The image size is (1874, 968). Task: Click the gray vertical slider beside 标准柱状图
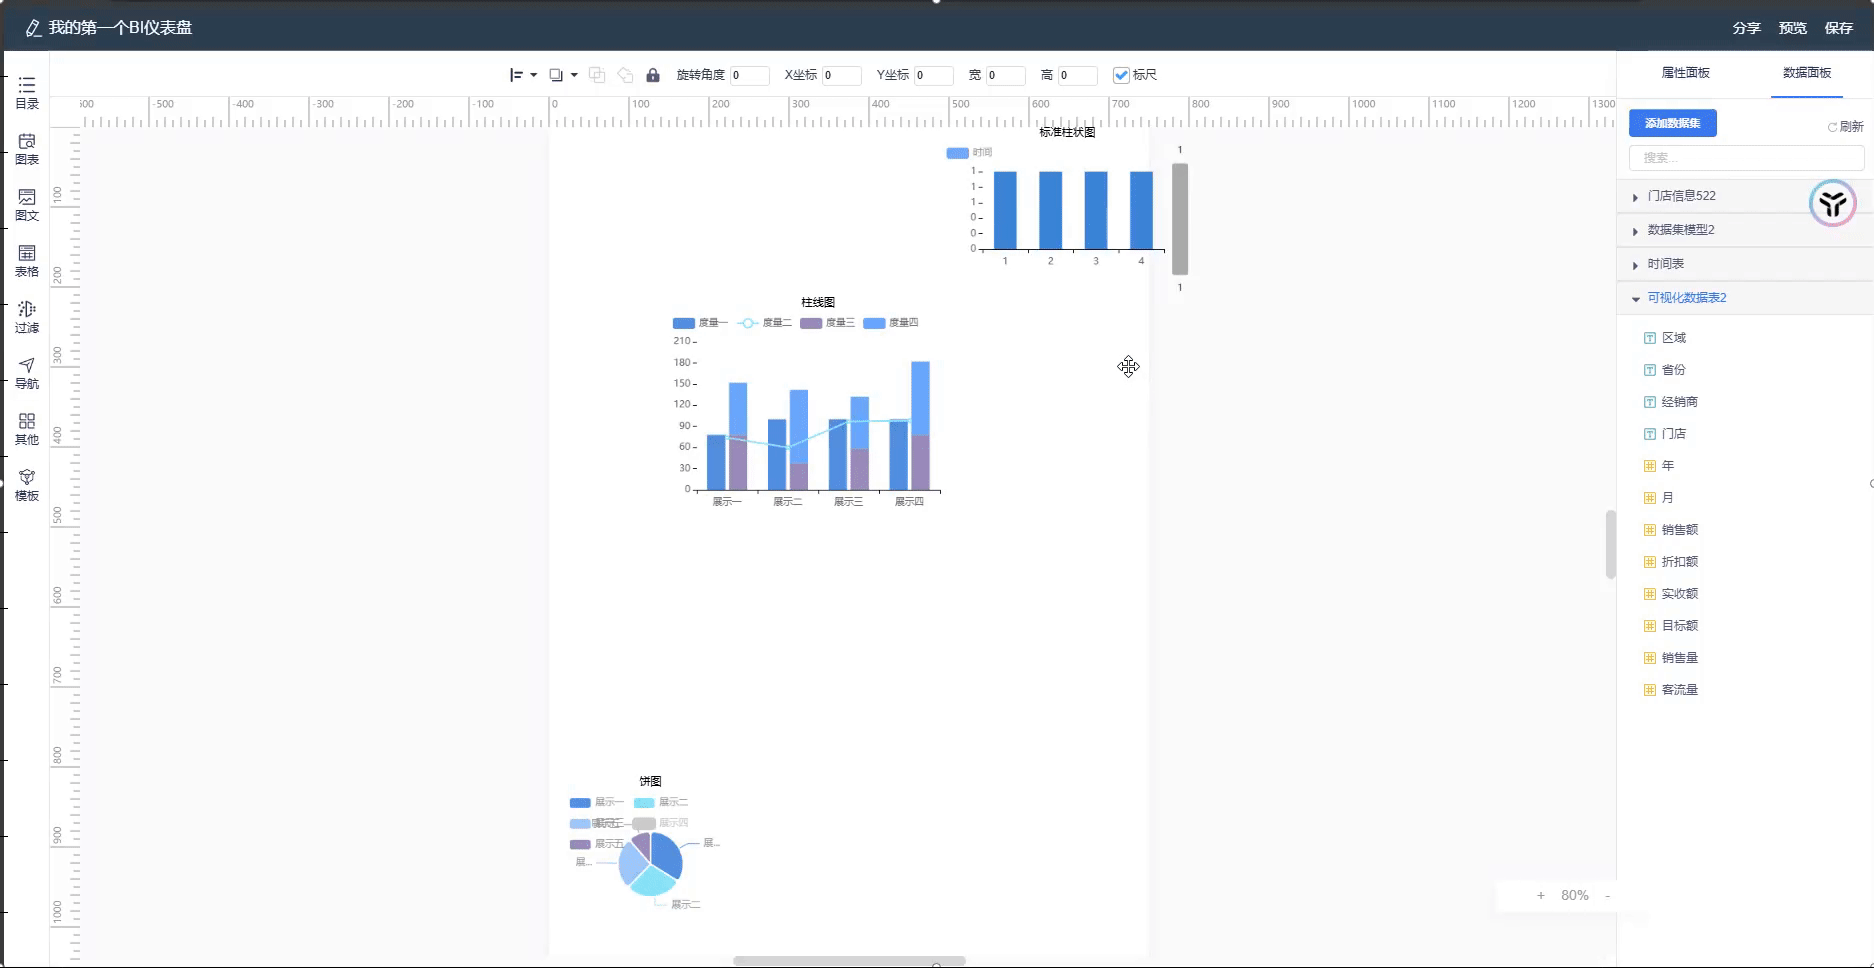click(x=1180, y=219)
